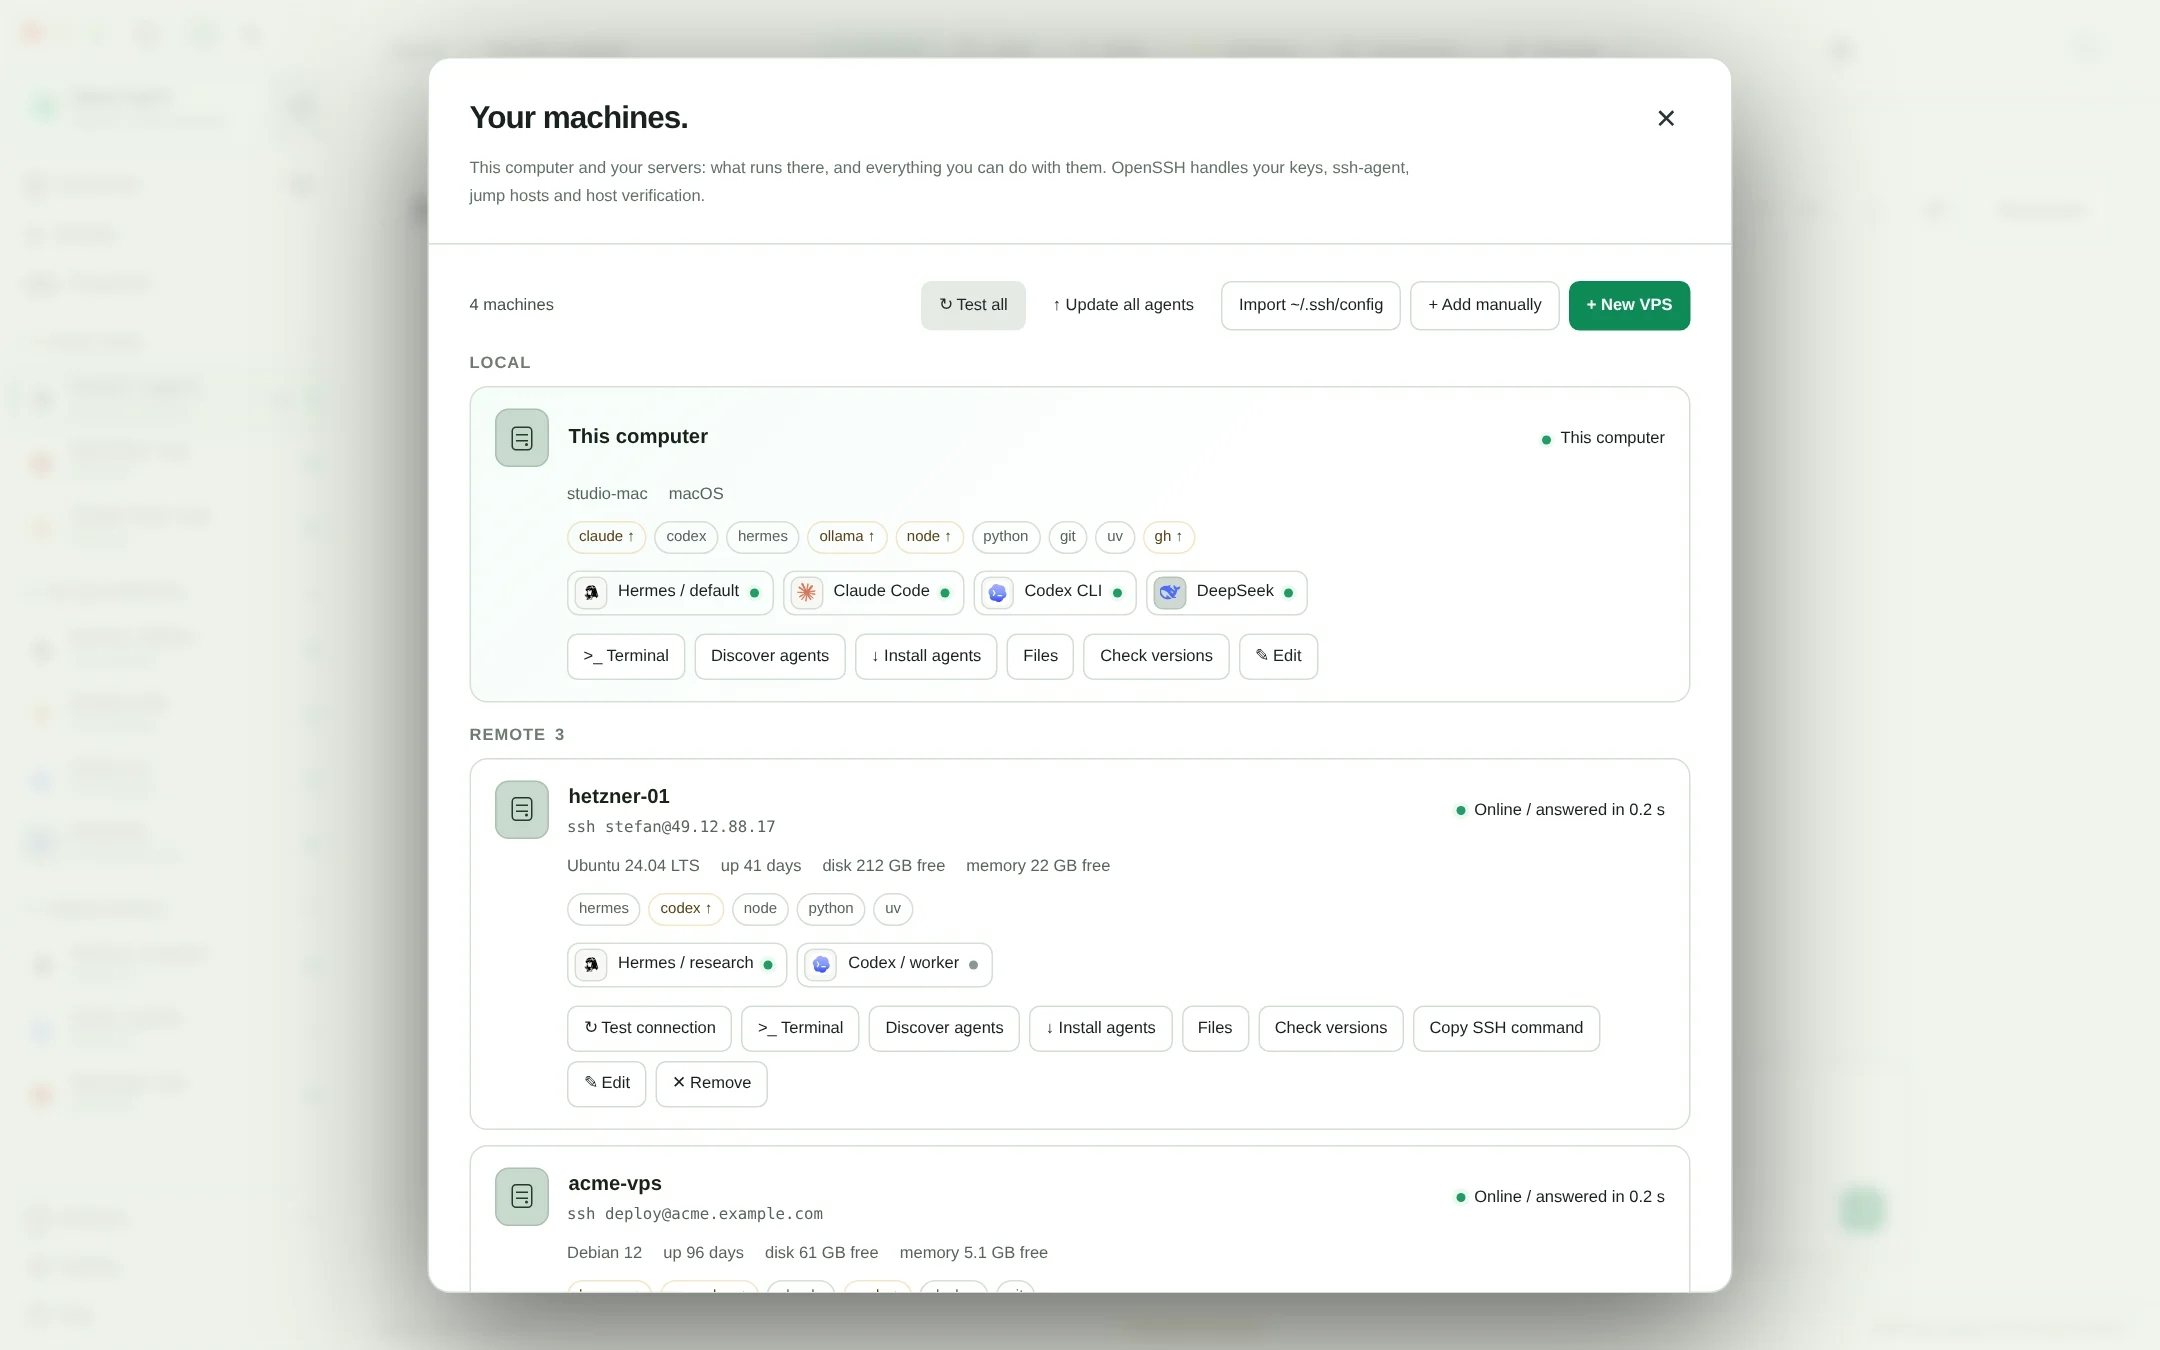Click Add manually button

[x=1484, y=305]
